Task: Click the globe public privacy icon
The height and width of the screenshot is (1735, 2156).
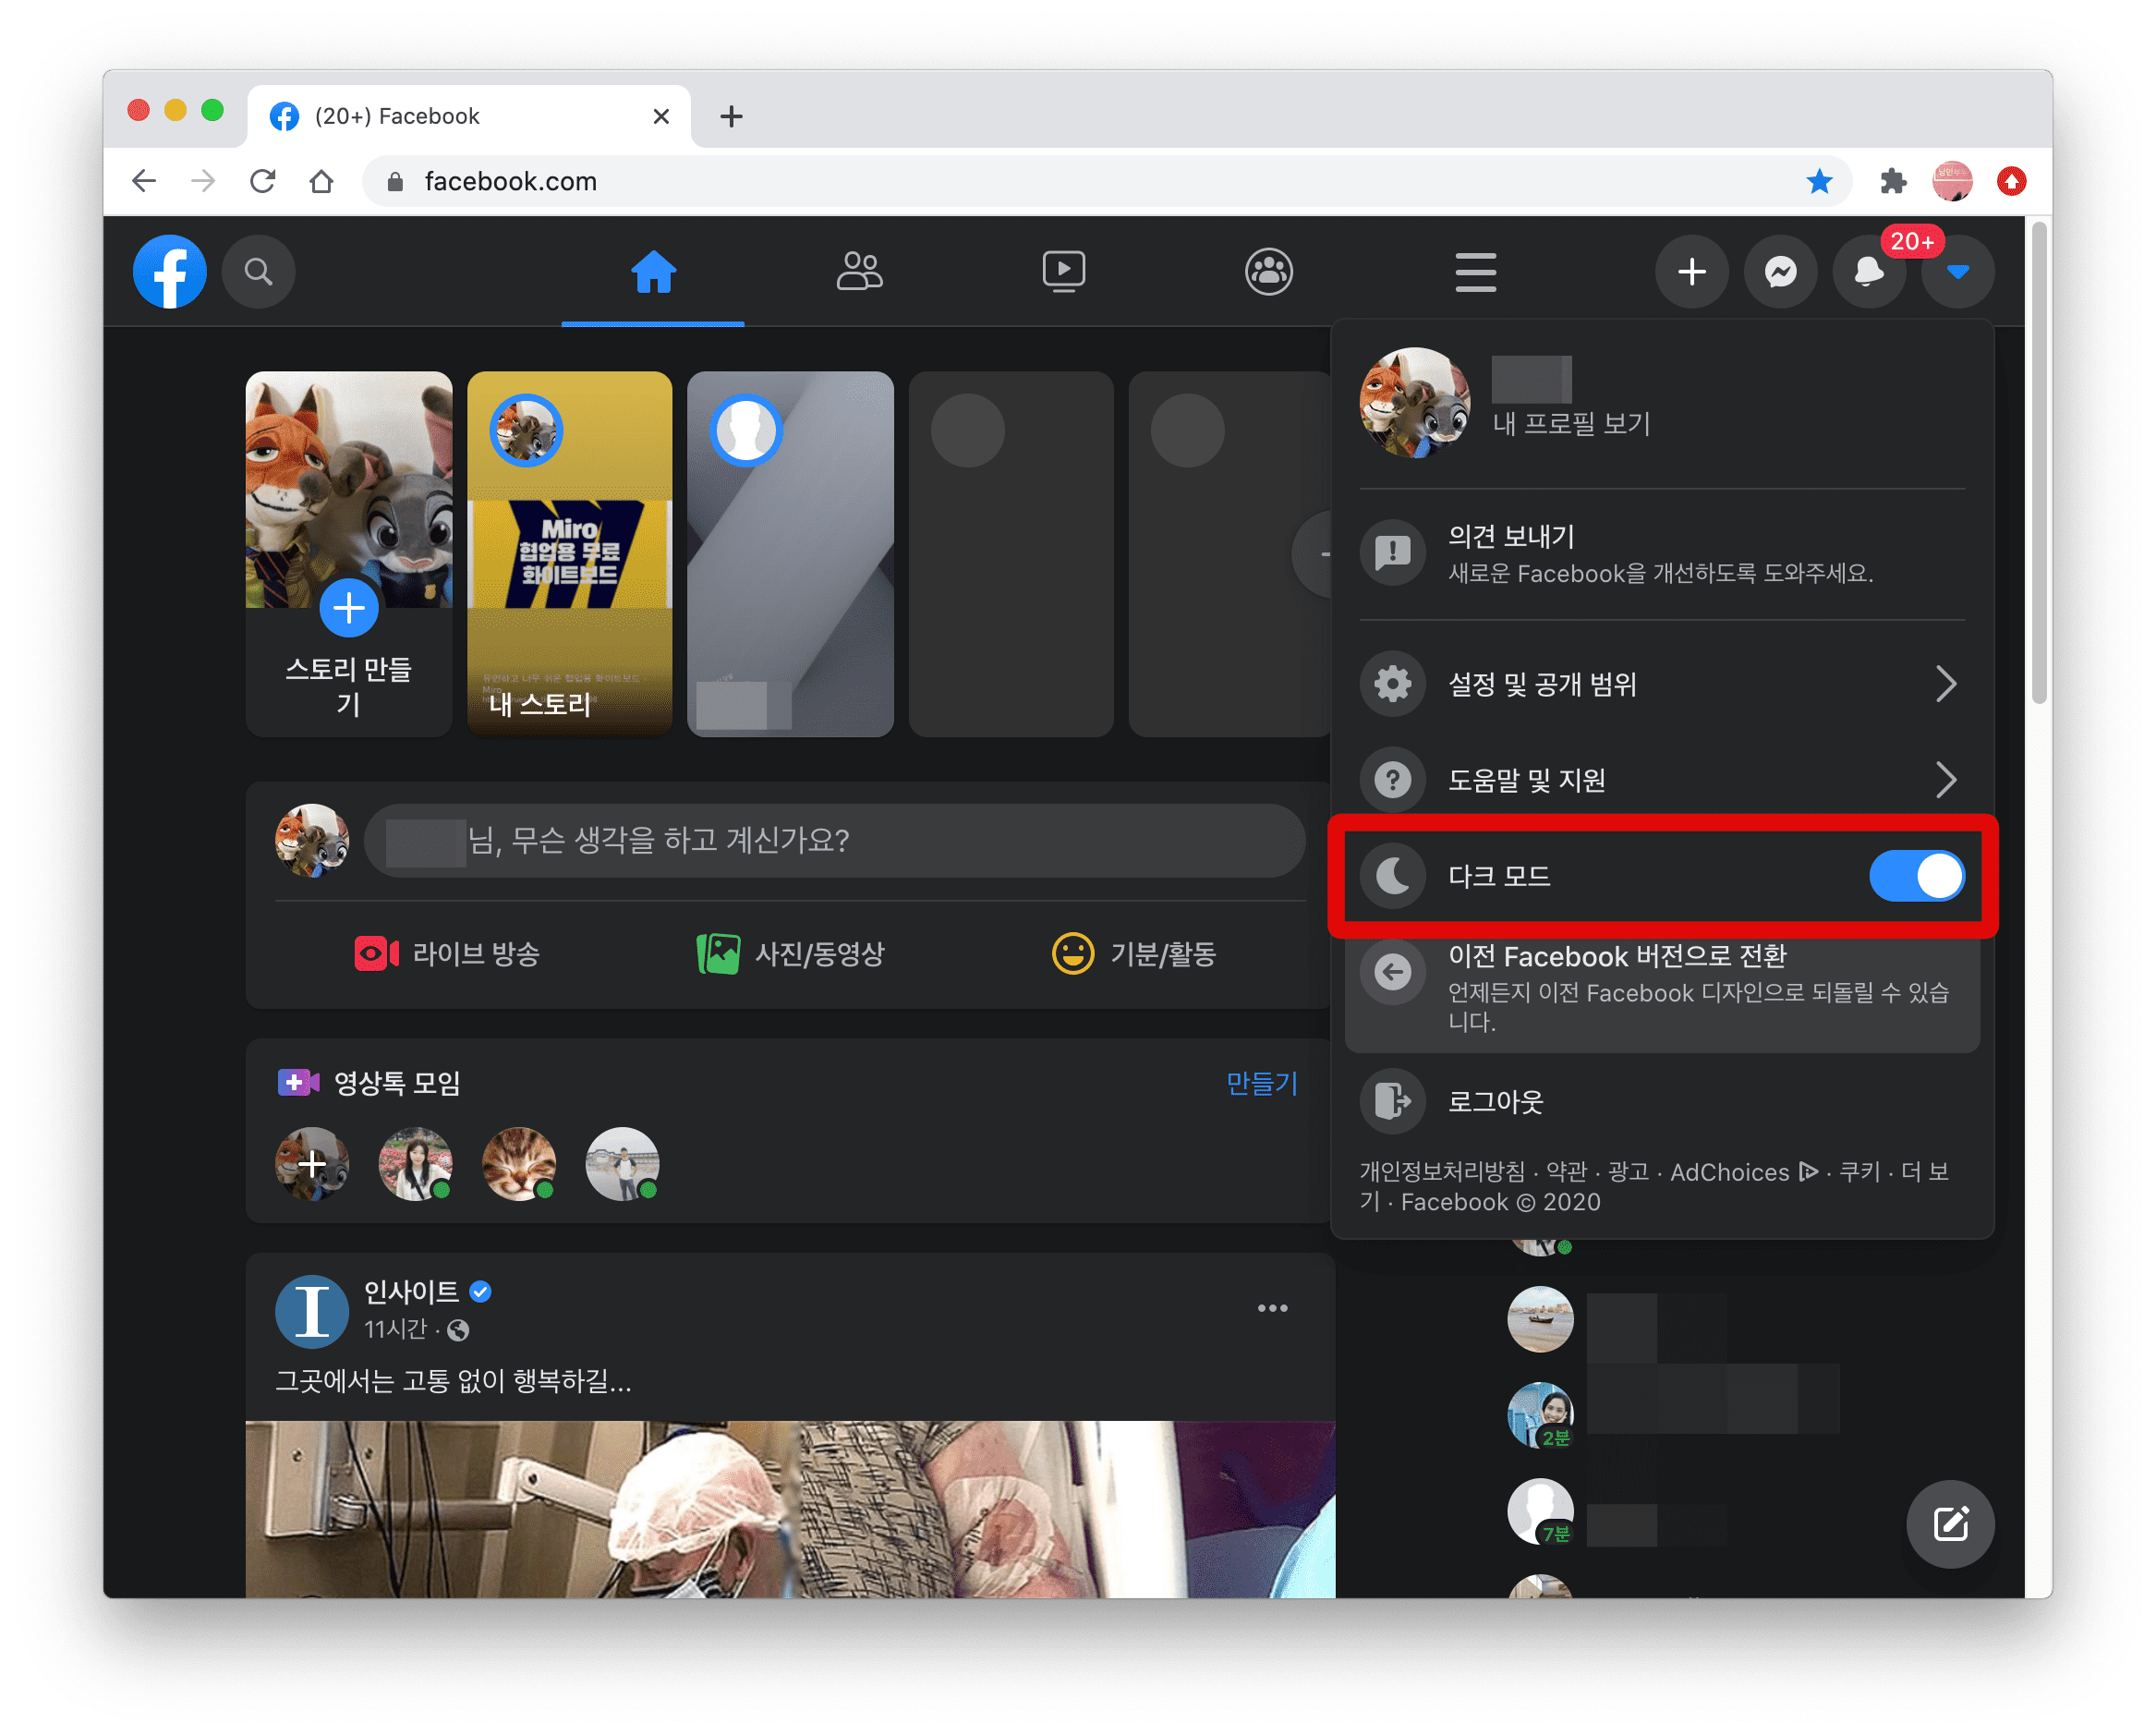Action: [x=458, y=1330]
